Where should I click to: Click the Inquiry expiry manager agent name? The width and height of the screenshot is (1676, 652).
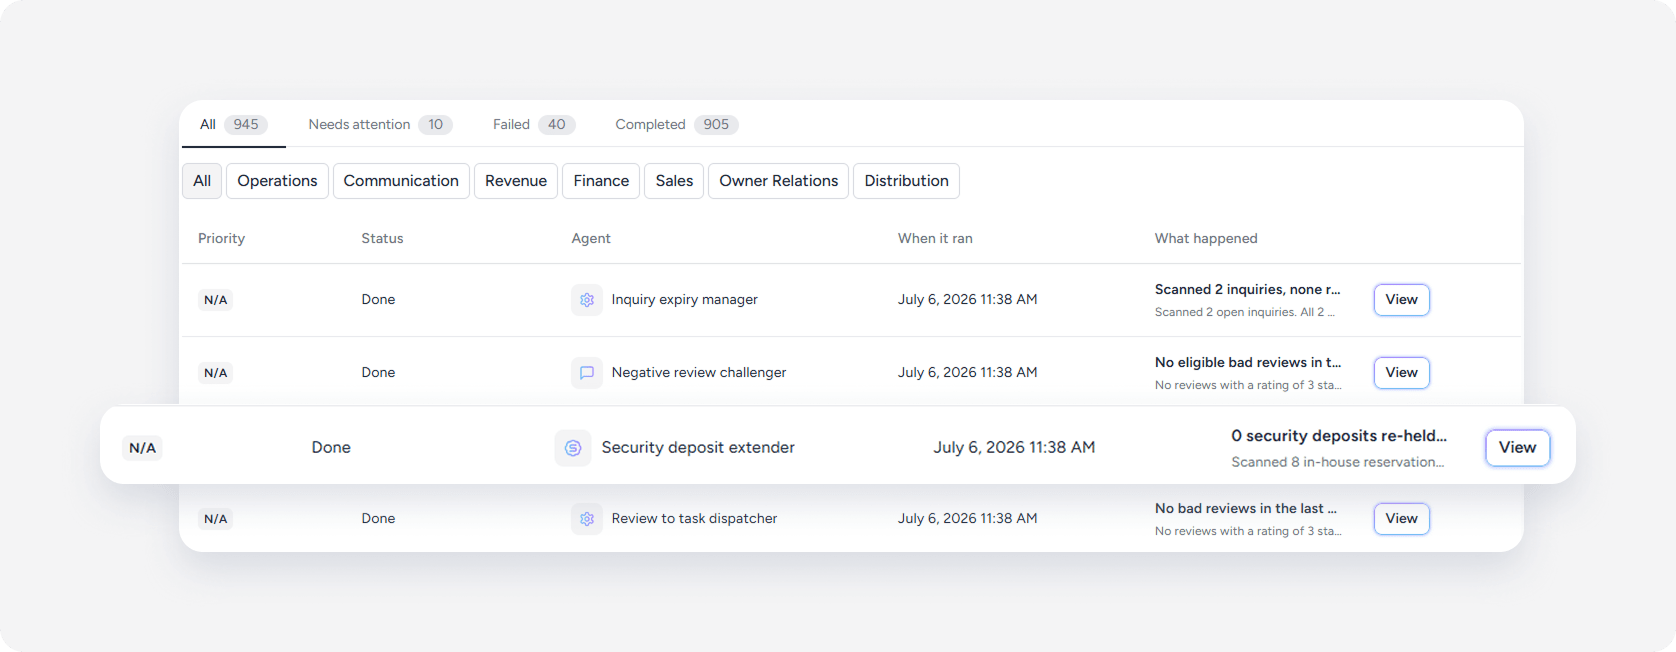pos(685,300)
